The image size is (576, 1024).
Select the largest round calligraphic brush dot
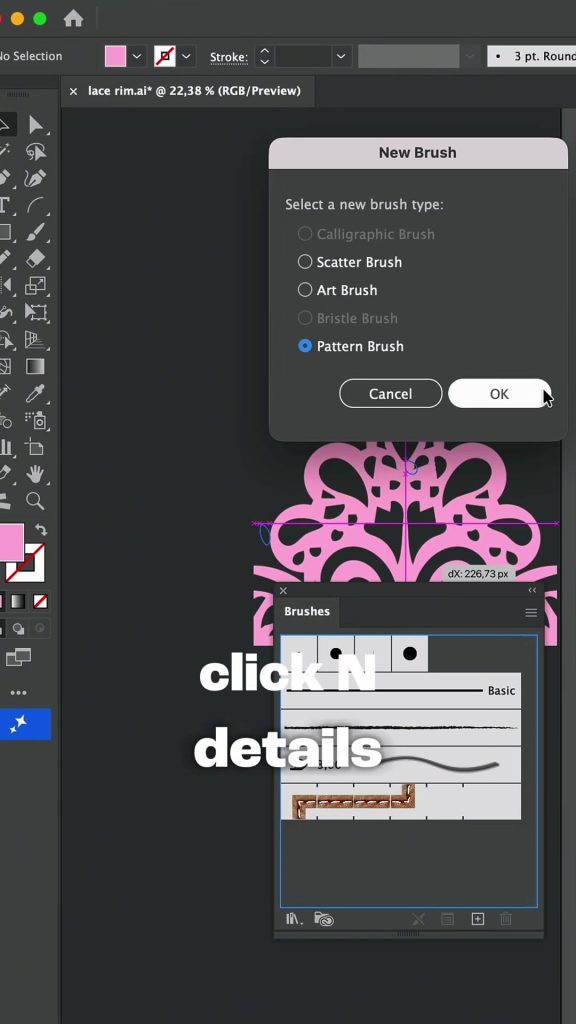tap(409, 653)
